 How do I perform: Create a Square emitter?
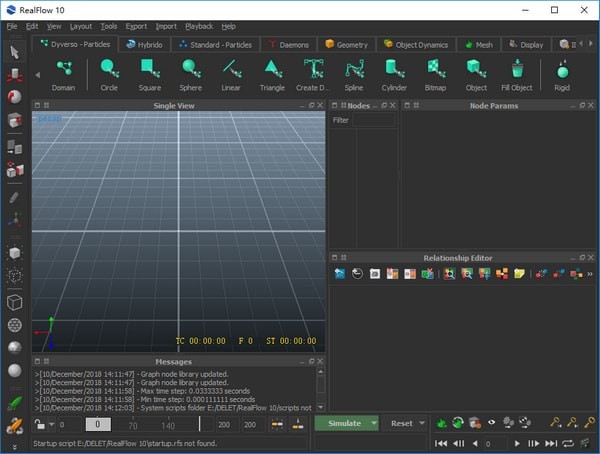tap(150, 75)
